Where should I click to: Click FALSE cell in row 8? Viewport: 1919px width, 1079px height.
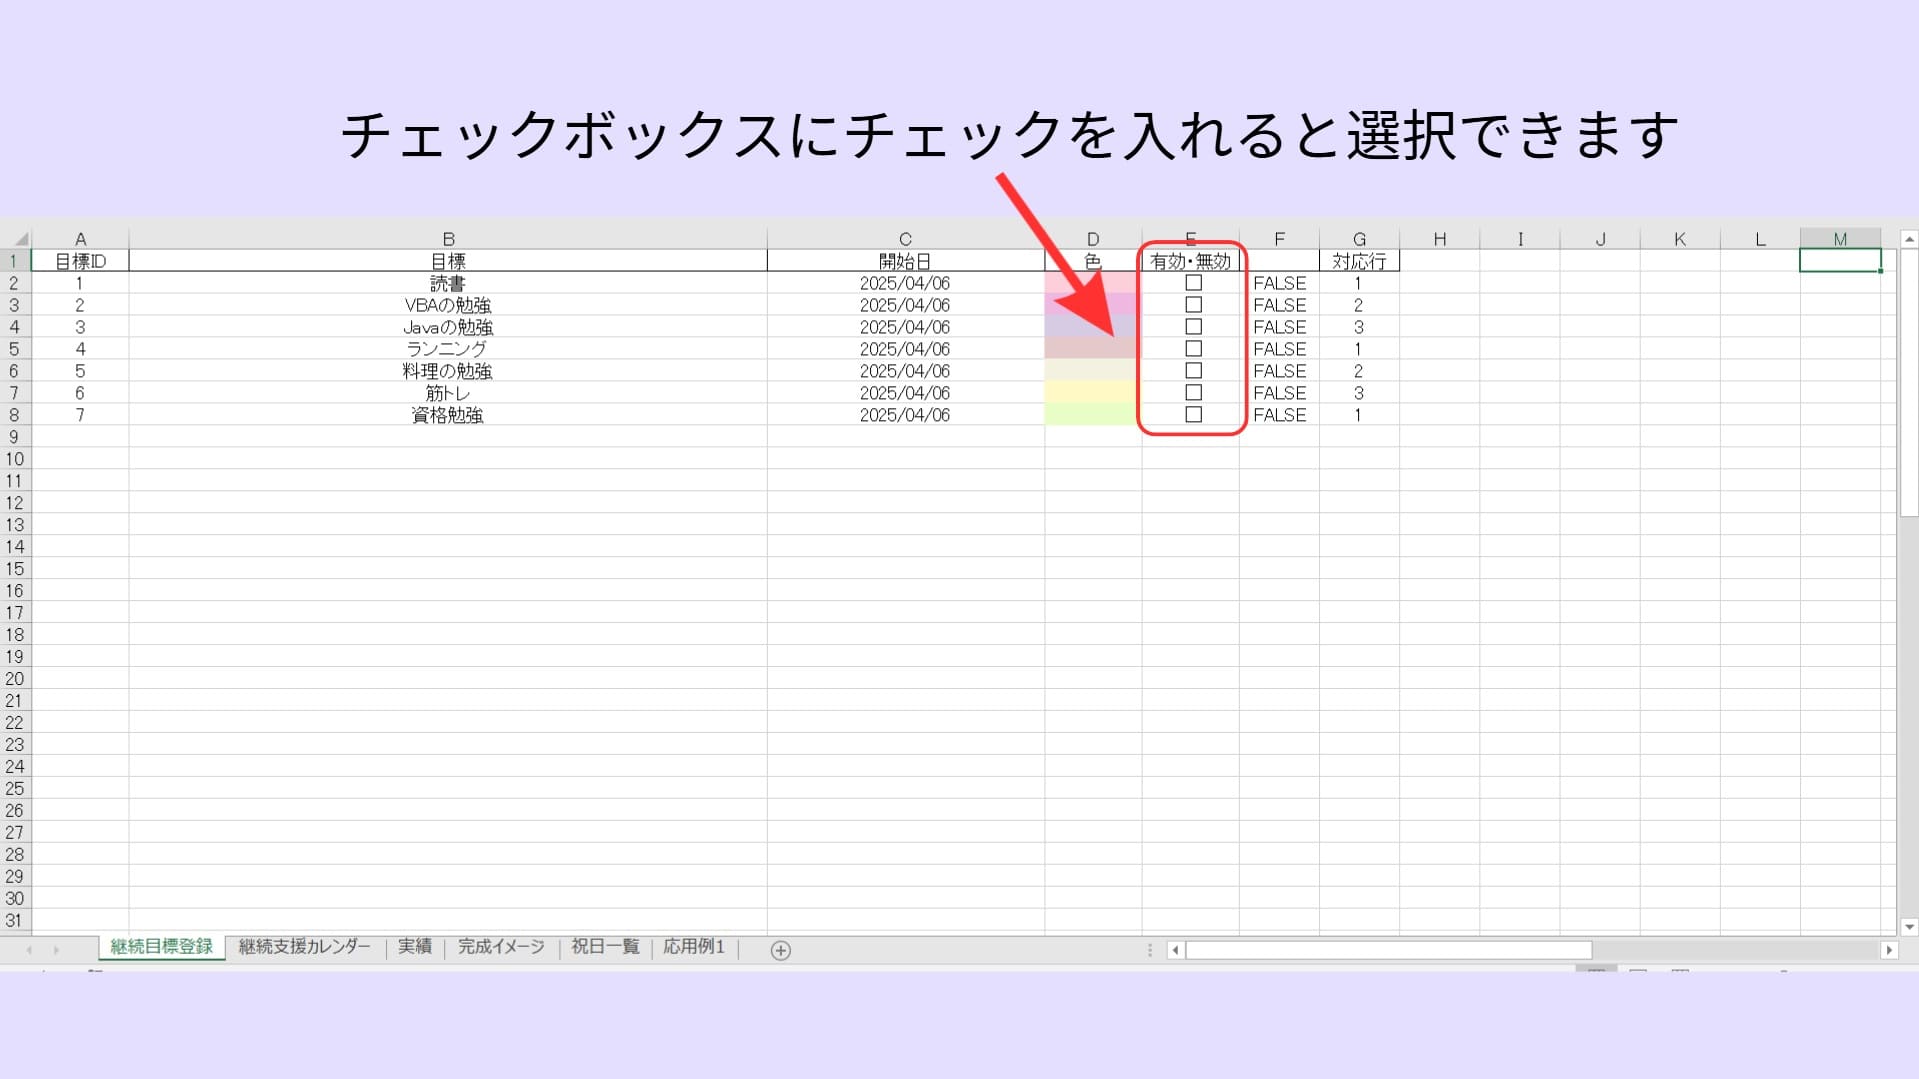(1279, 415)
